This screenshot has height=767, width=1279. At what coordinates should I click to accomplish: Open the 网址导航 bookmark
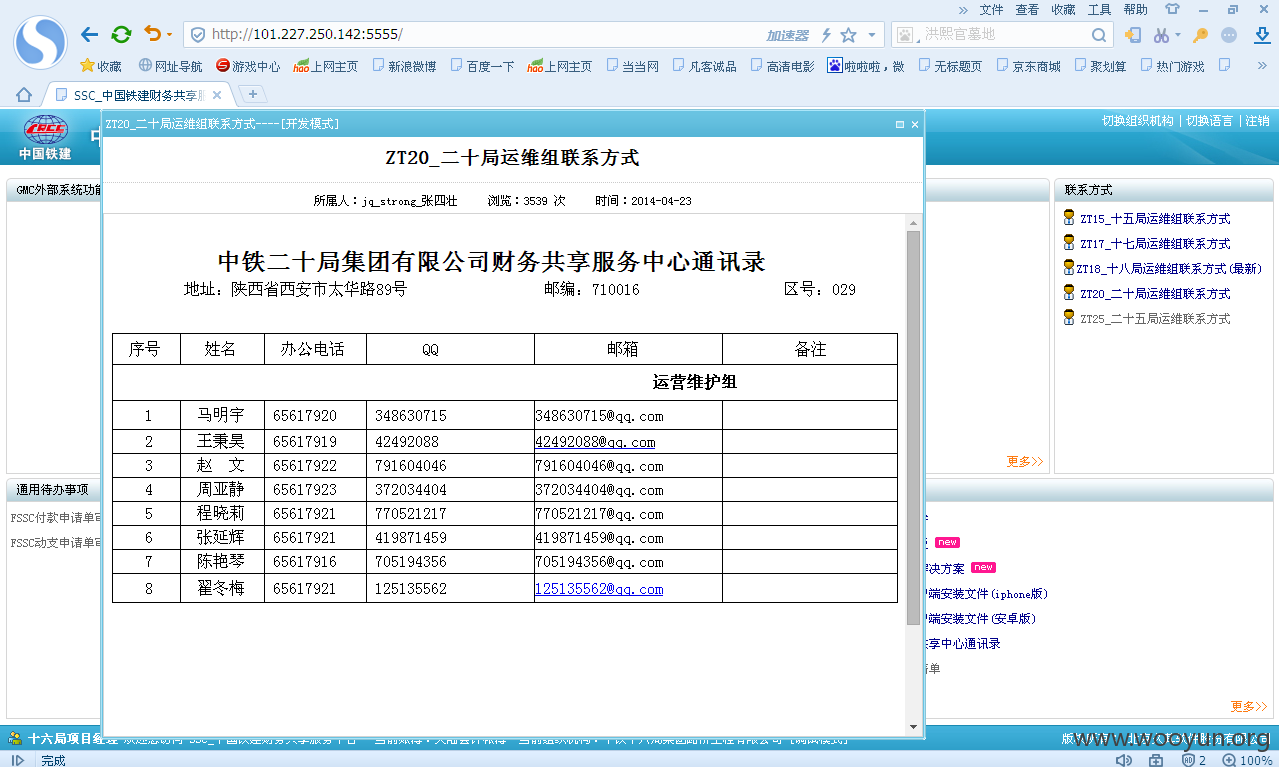click(170, 66)
